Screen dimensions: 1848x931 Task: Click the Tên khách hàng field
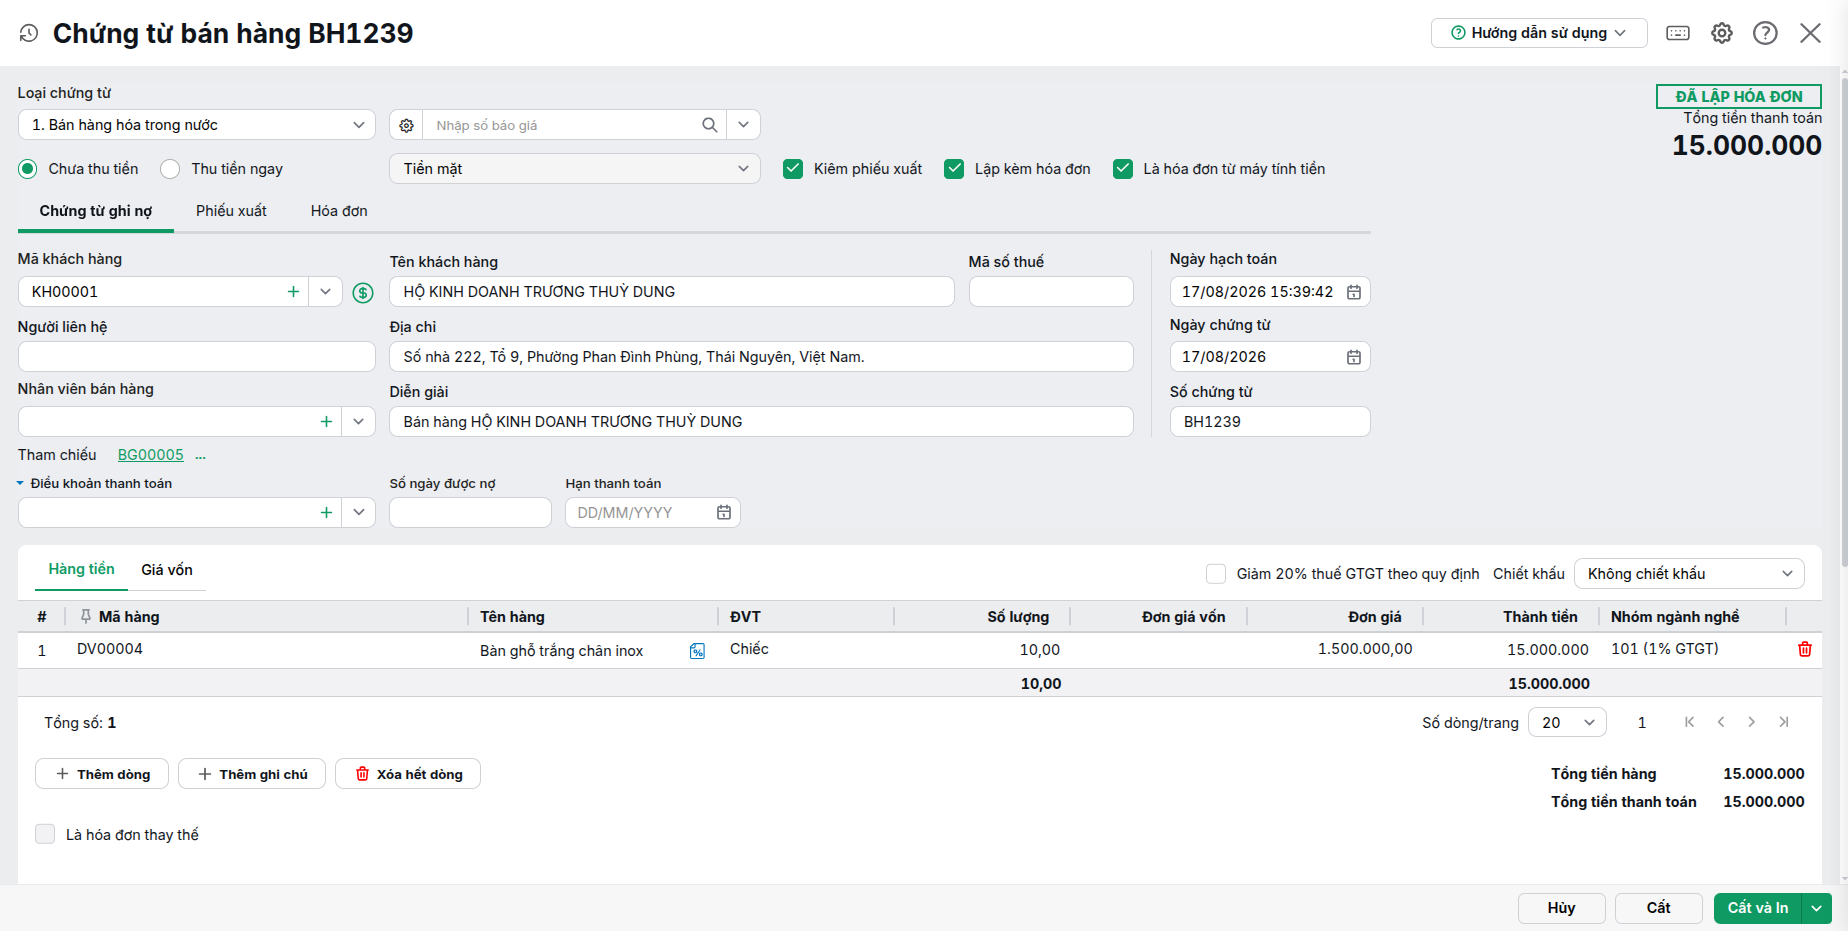672,292
